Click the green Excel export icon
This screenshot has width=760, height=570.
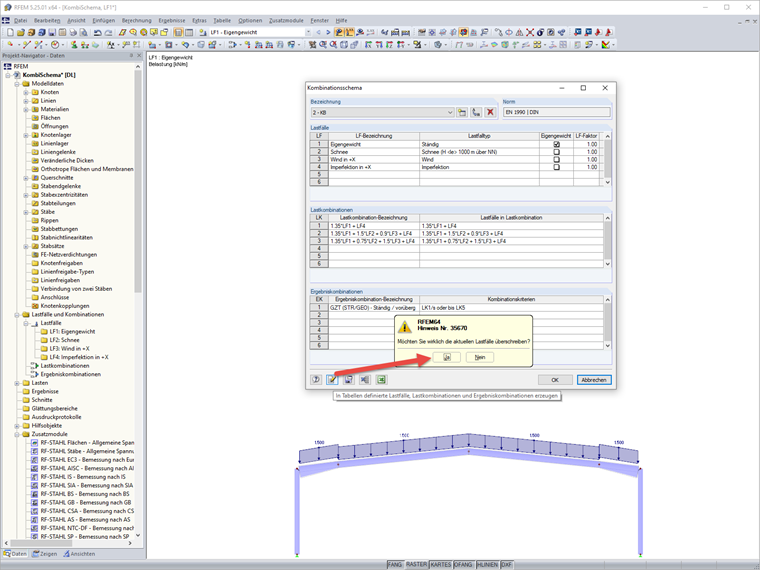(381, 380)
